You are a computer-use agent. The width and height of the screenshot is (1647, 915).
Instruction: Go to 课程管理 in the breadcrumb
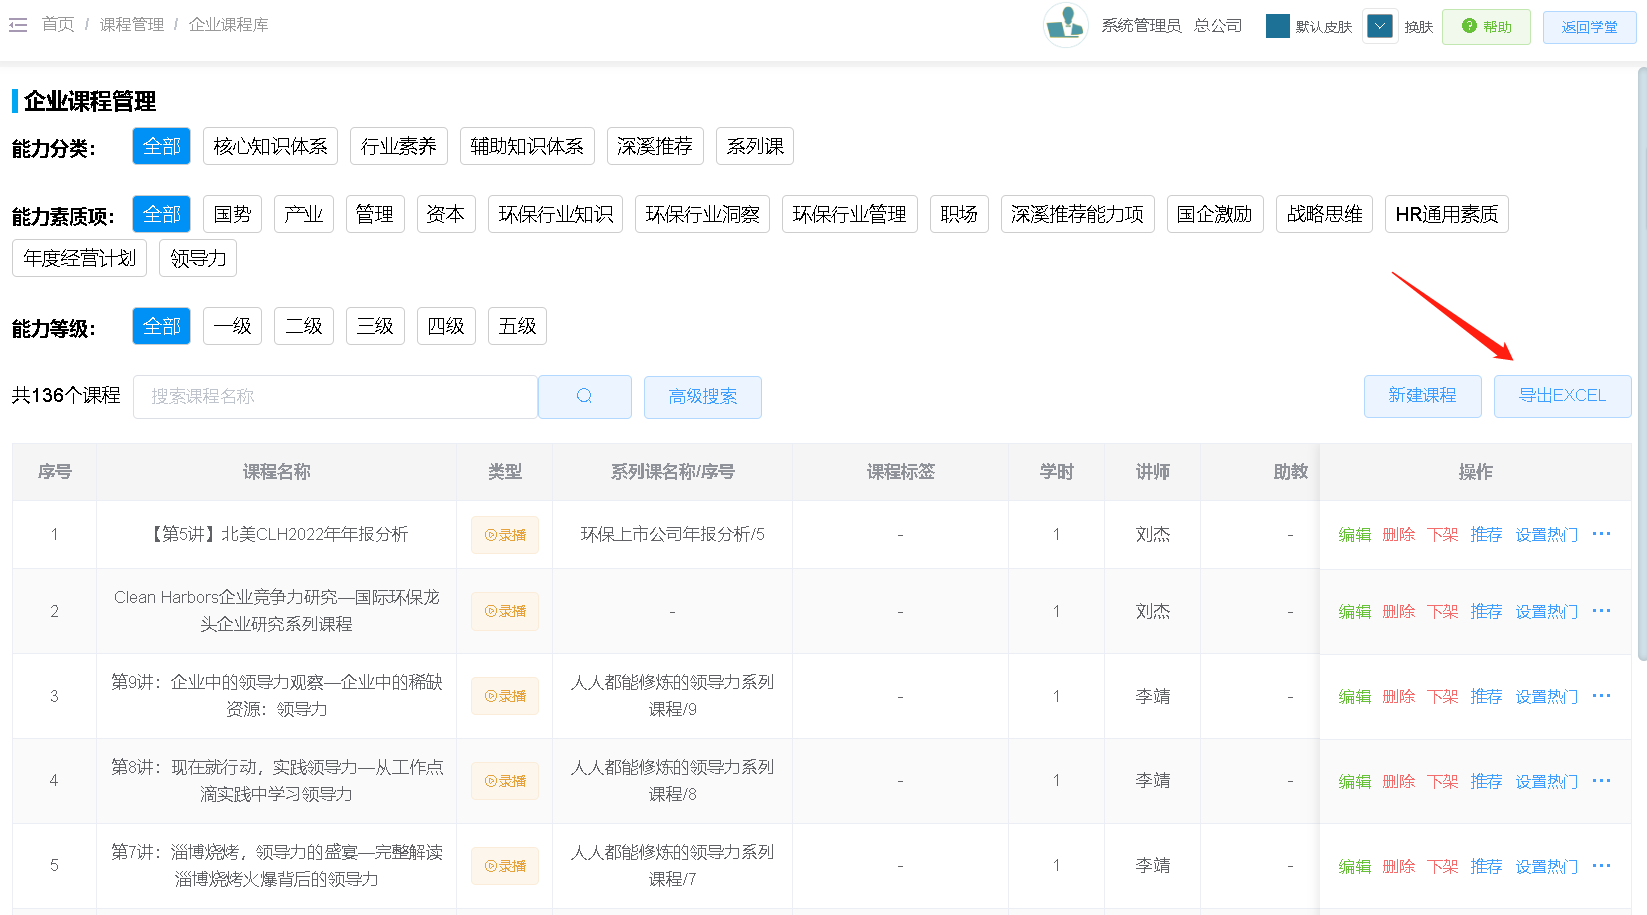click(131, 25)
